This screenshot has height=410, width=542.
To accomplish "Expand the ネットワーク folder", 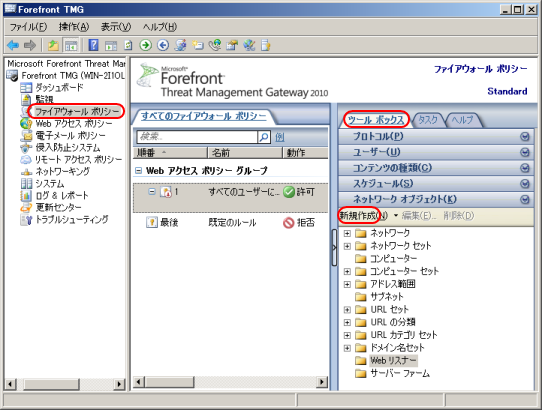I will pos(347,233).
